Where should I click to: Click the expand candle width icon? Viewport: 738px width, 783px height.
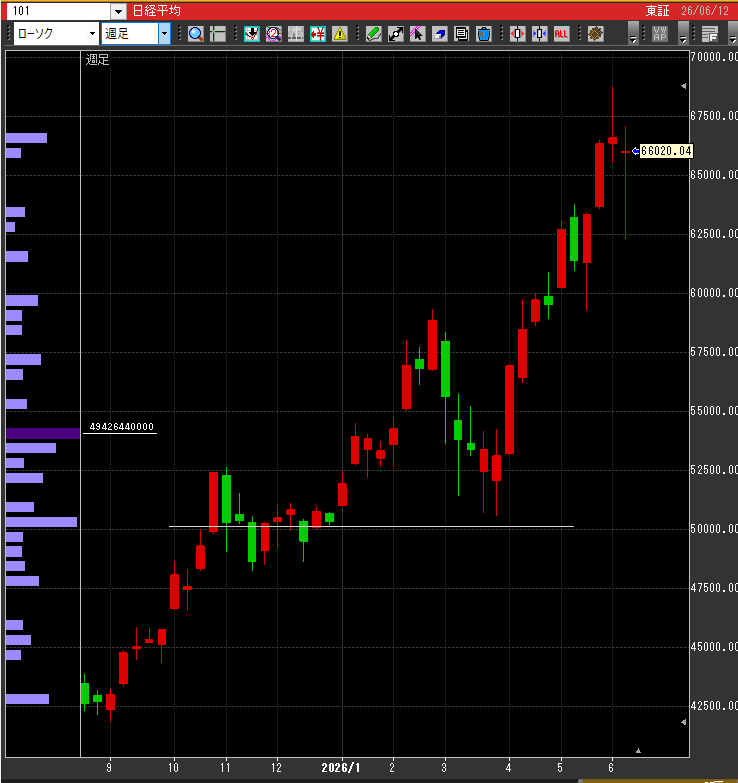(x=517, y=34)
